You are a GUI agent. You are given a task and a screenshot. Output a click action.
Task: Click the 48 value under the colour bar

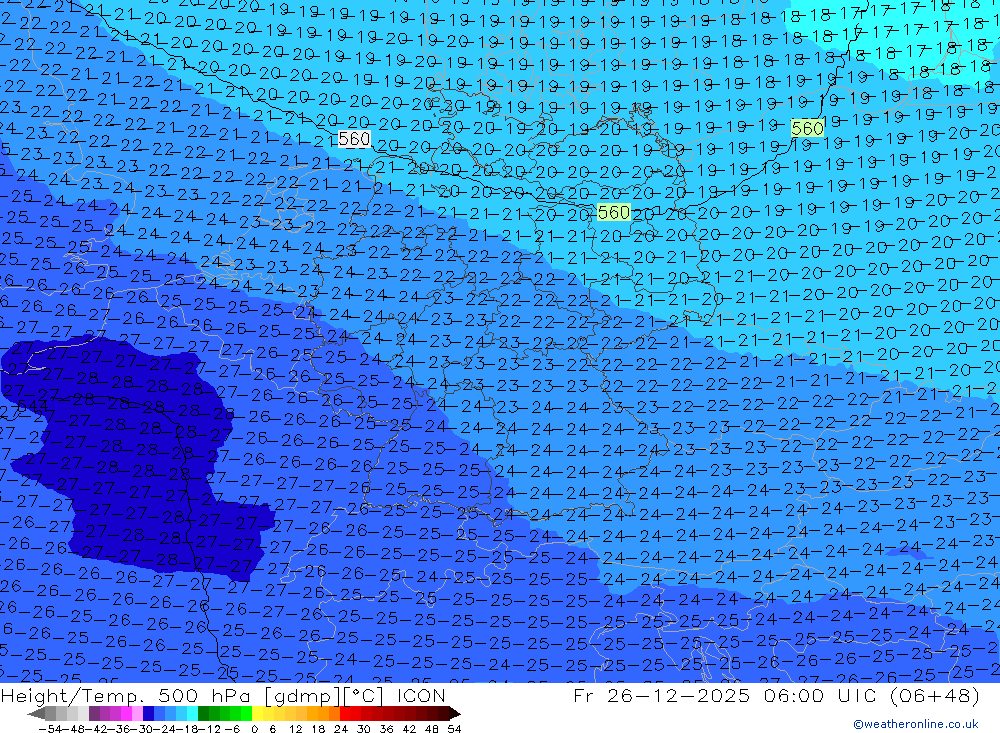coord(432,729)
